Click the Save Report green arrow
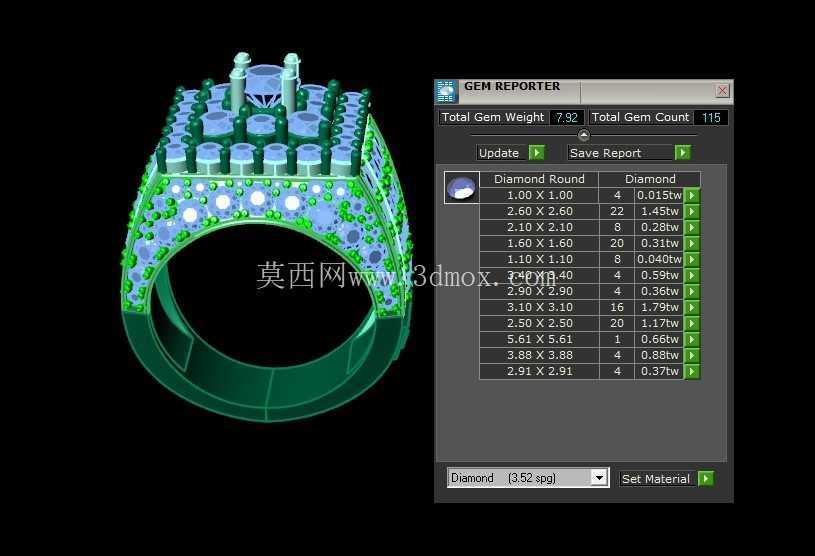The image size is (815, 556). pyautogui.click(x=682, y=153)
